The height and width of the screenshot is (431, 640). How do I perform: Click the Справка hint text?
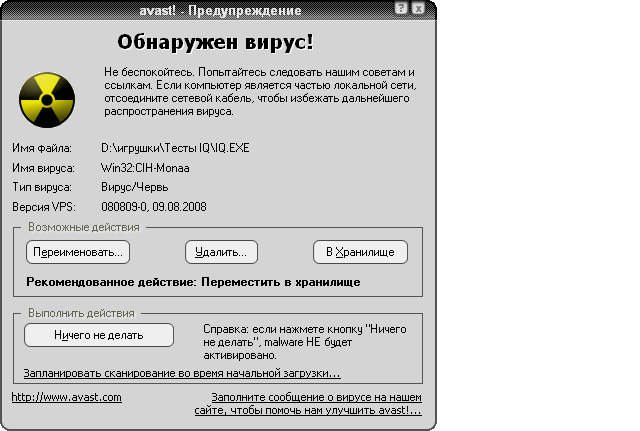pyautogui.click(x=304, y=342)
